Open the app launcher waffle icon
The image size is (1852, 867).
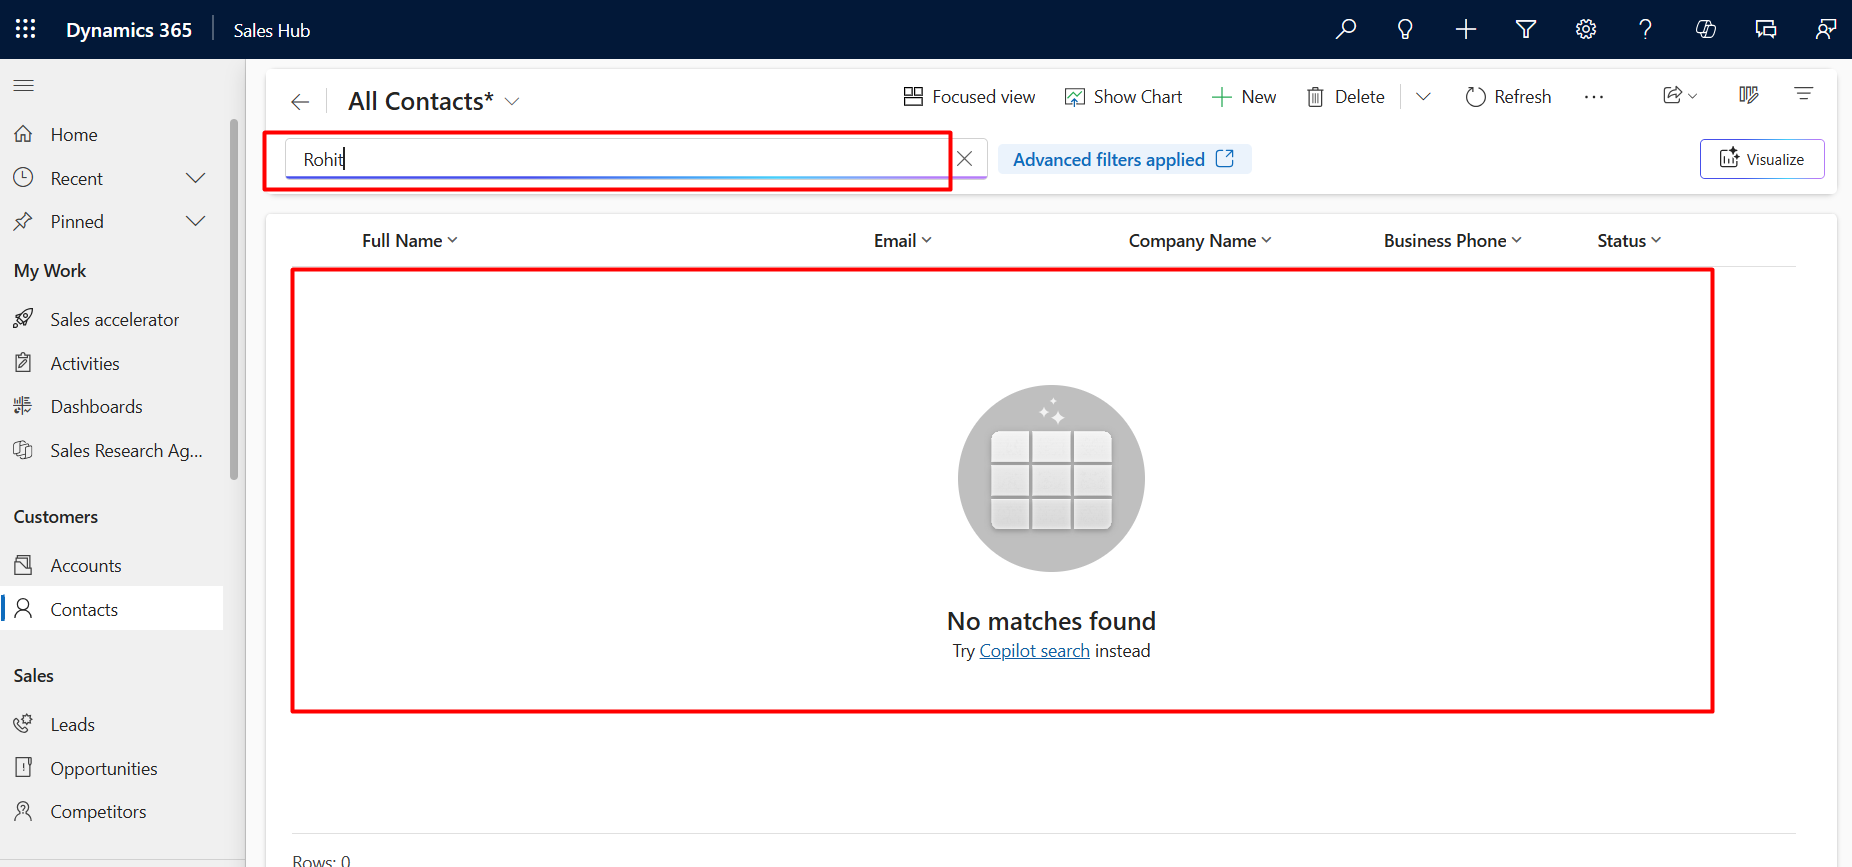click(x=26, y=29)
